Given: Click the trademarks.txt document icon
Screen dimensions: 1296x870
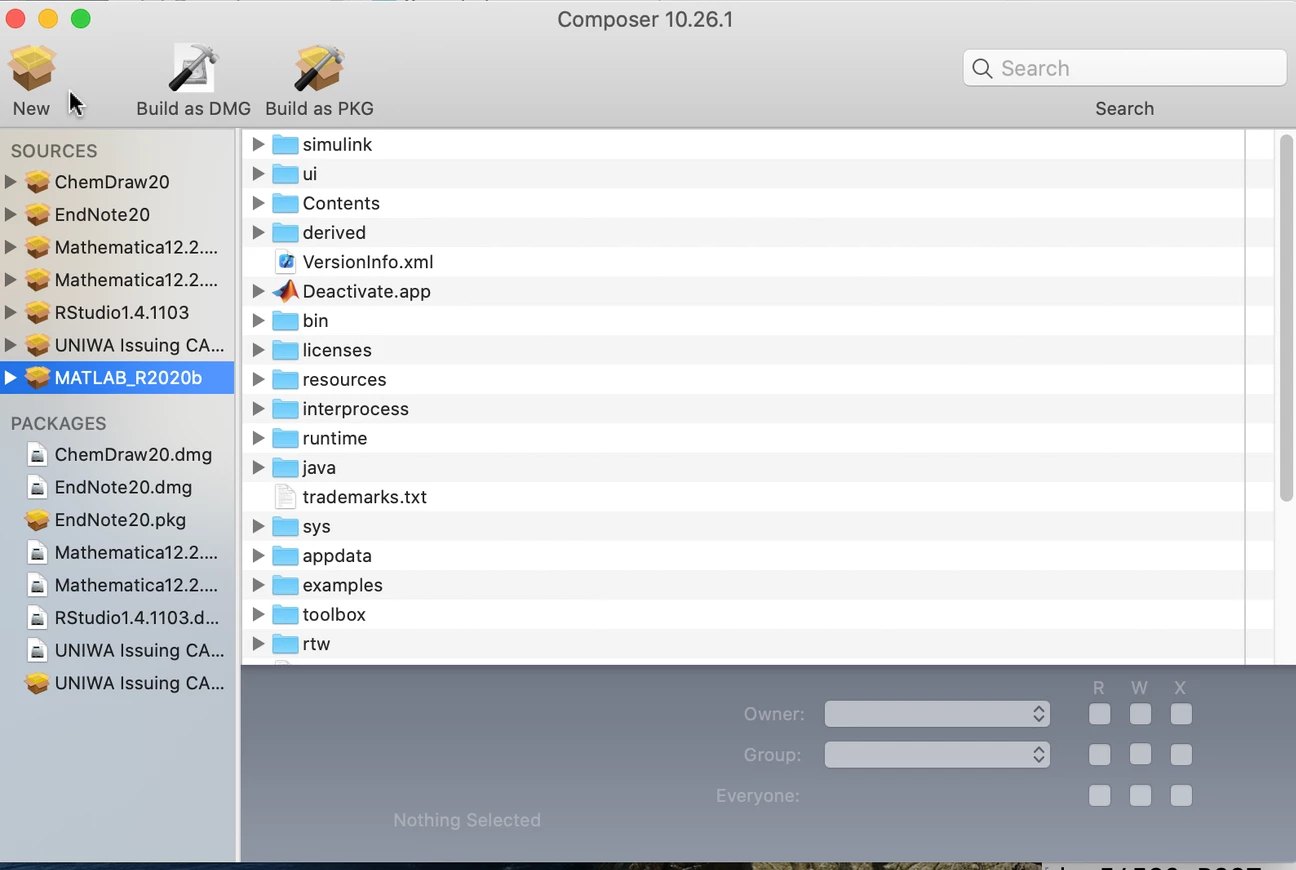Looking at the screenshot, I should [286, 497].
